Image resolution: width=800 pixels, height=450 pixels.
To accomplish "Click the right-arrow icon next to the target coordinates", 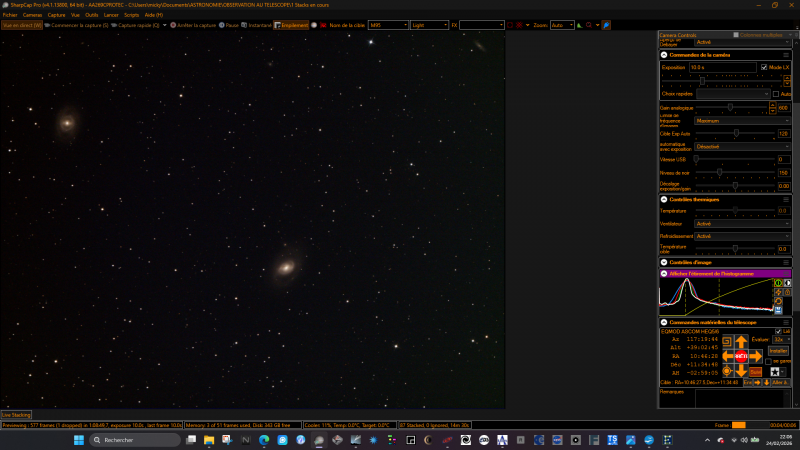I will pyautogui.click(x=757, y=382).
